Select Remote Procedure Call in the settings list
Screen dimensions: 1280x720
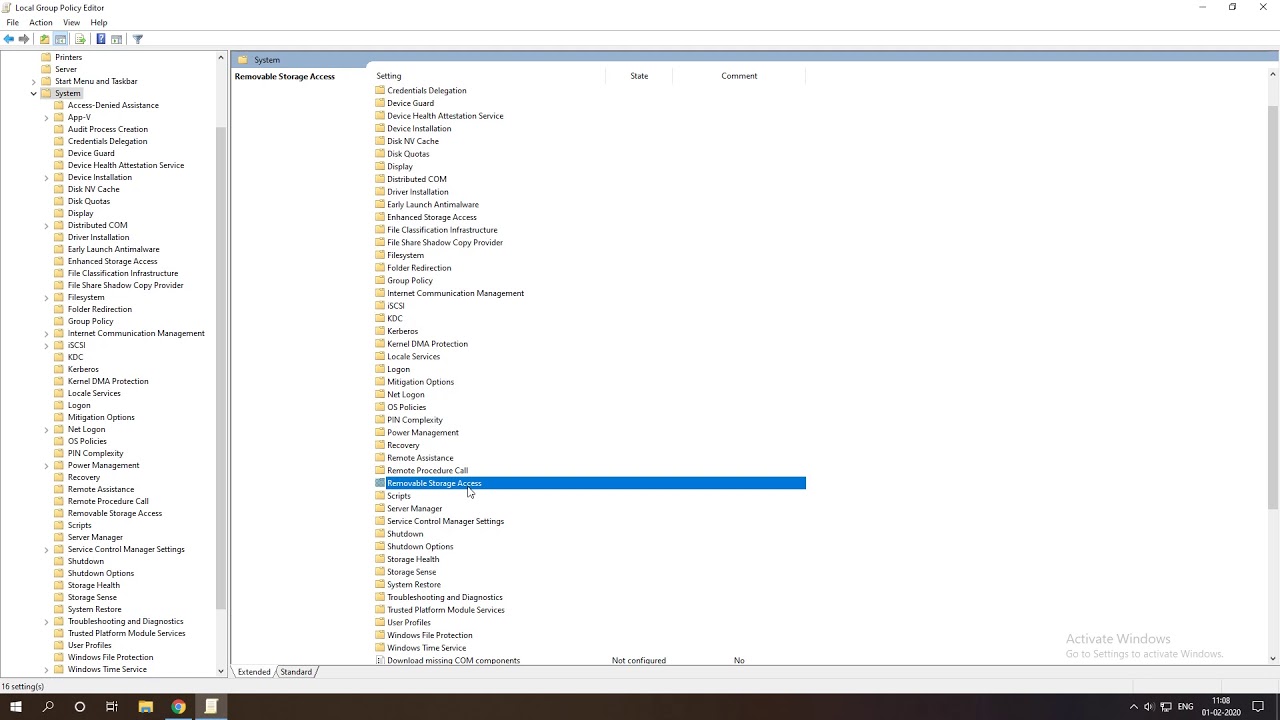(427, 470)
